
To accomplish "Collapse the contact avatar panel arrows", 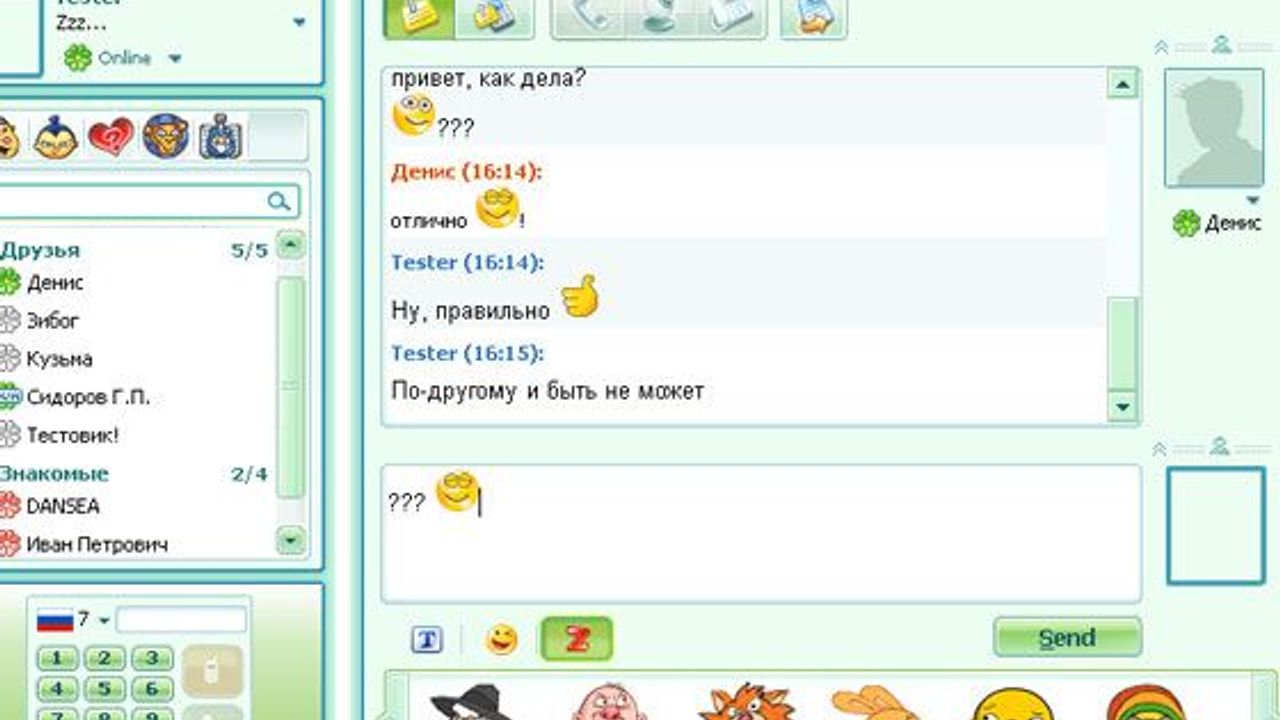I will pyautogui.click(x=1161, y=46).
